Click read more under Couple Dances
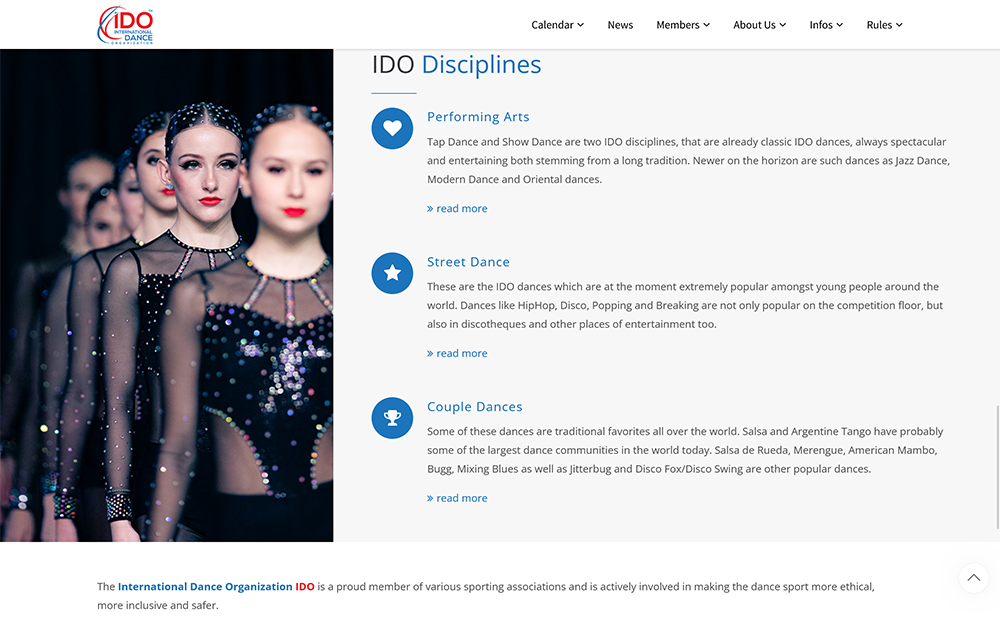 (457, 498)
